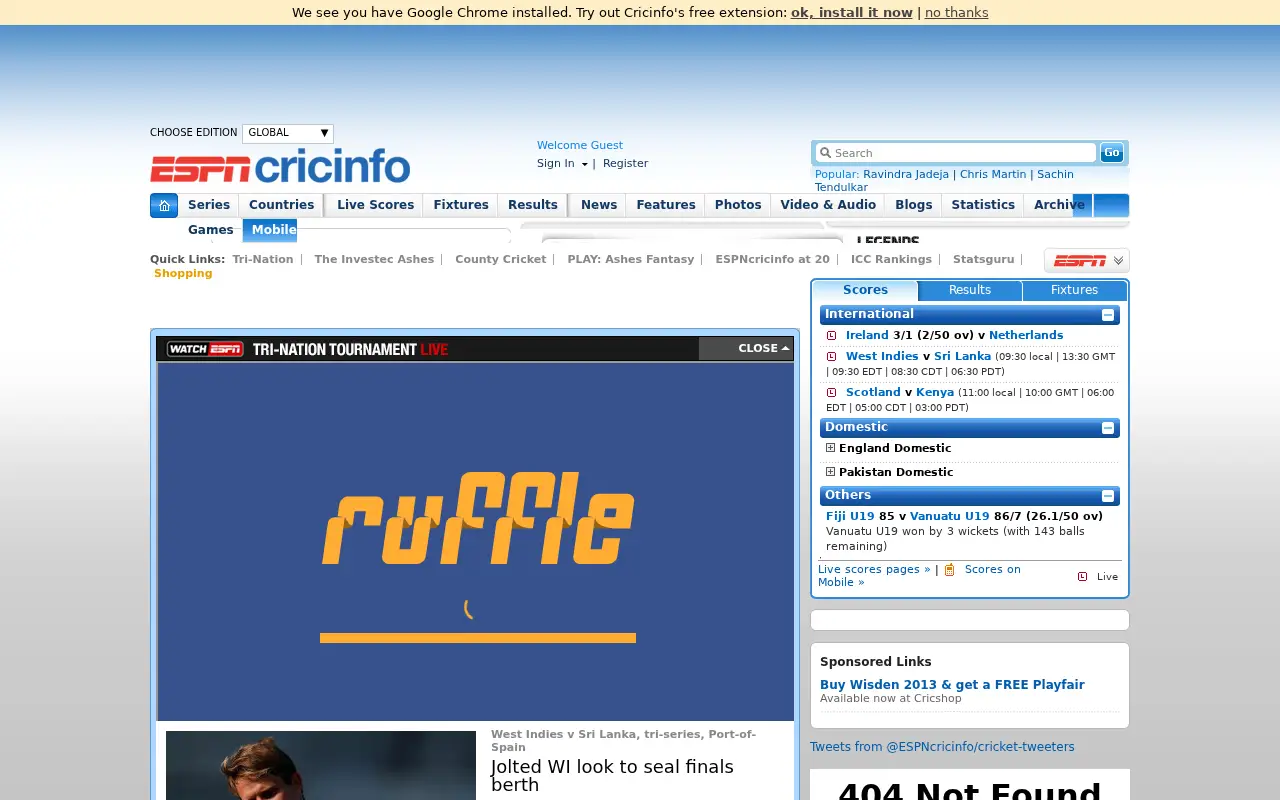1280x800 pixels.
Task: Open the 'Live scores pages »' link
Action: coord(874,570)
